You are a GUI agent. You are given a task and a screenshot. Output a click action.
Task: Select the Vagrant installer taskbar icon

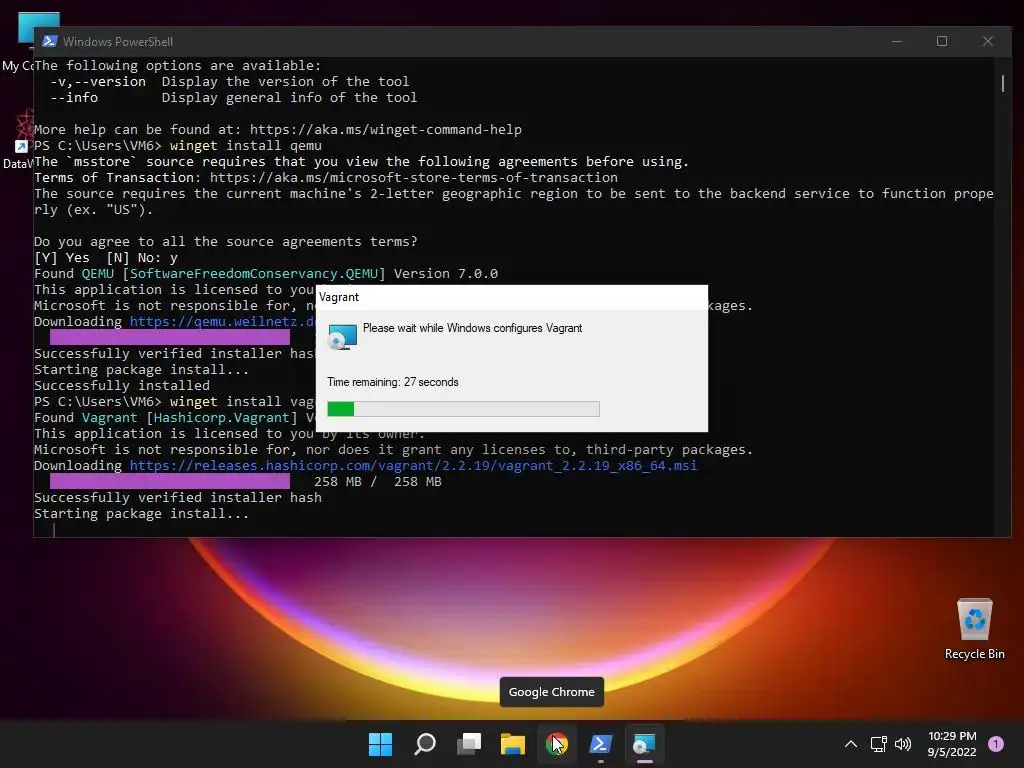[645, 744]
